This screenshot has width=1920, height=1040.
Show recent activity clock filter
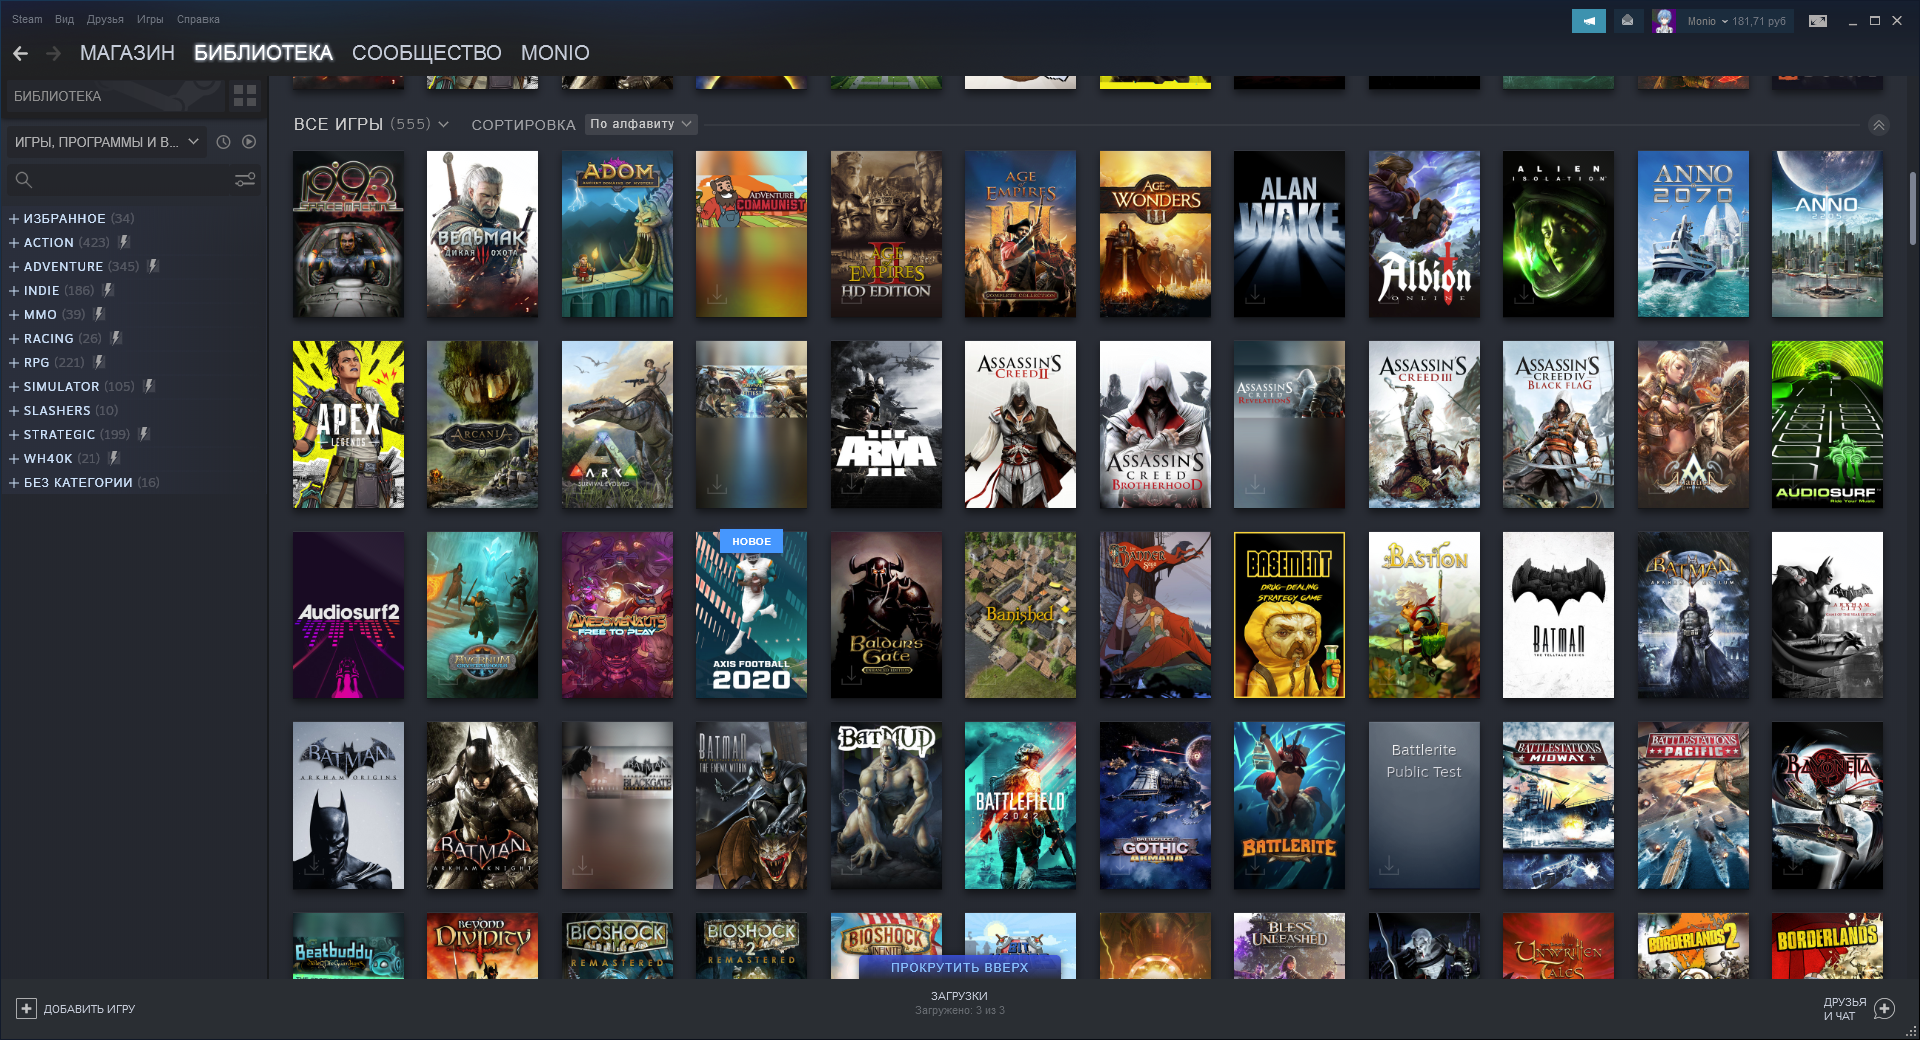tap(223, 142)
